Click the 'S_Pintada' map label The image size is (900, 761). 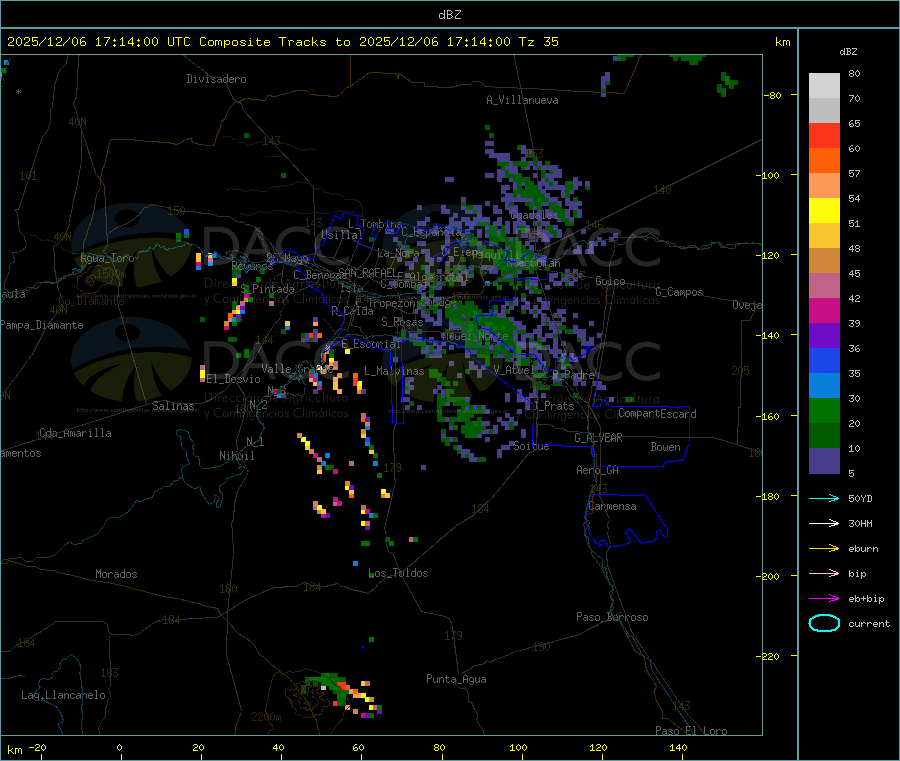pyautogui.click(x=267, y=289)
